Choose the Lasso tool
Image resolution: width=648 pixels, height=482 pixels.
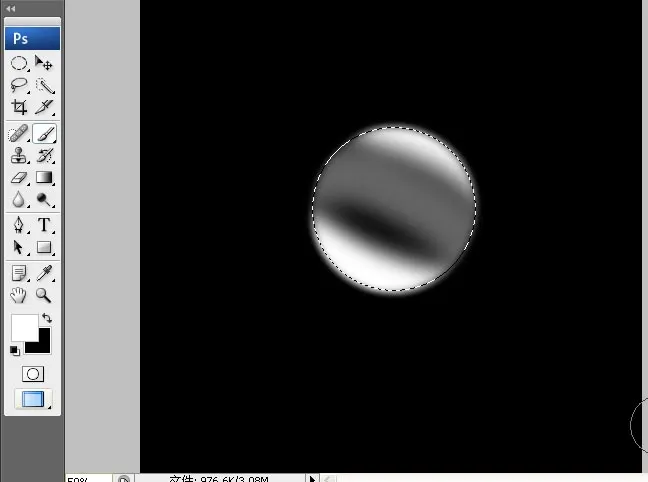[x=19, y=85]
